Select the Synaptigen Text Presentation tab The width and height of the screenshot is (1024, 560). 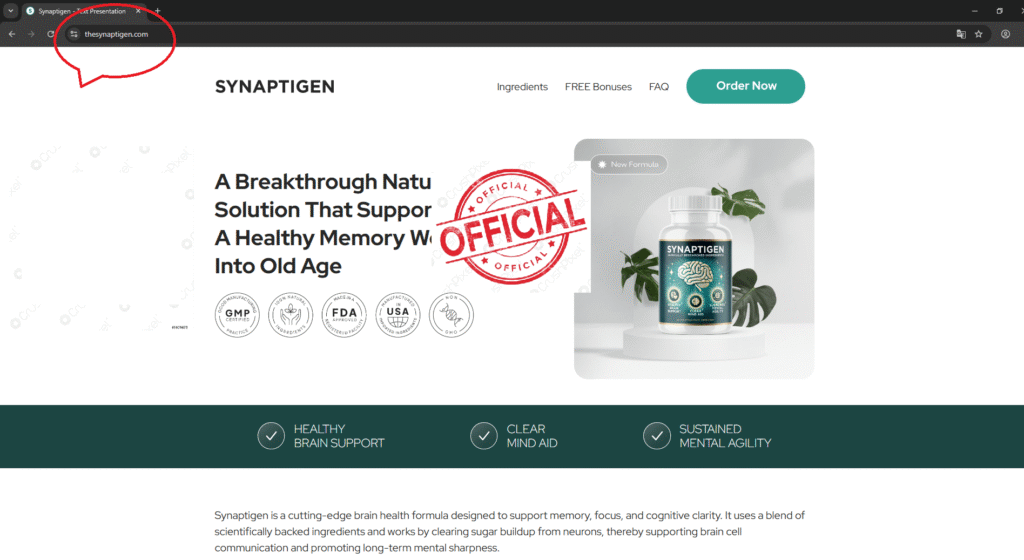click(x=82, y=10)
